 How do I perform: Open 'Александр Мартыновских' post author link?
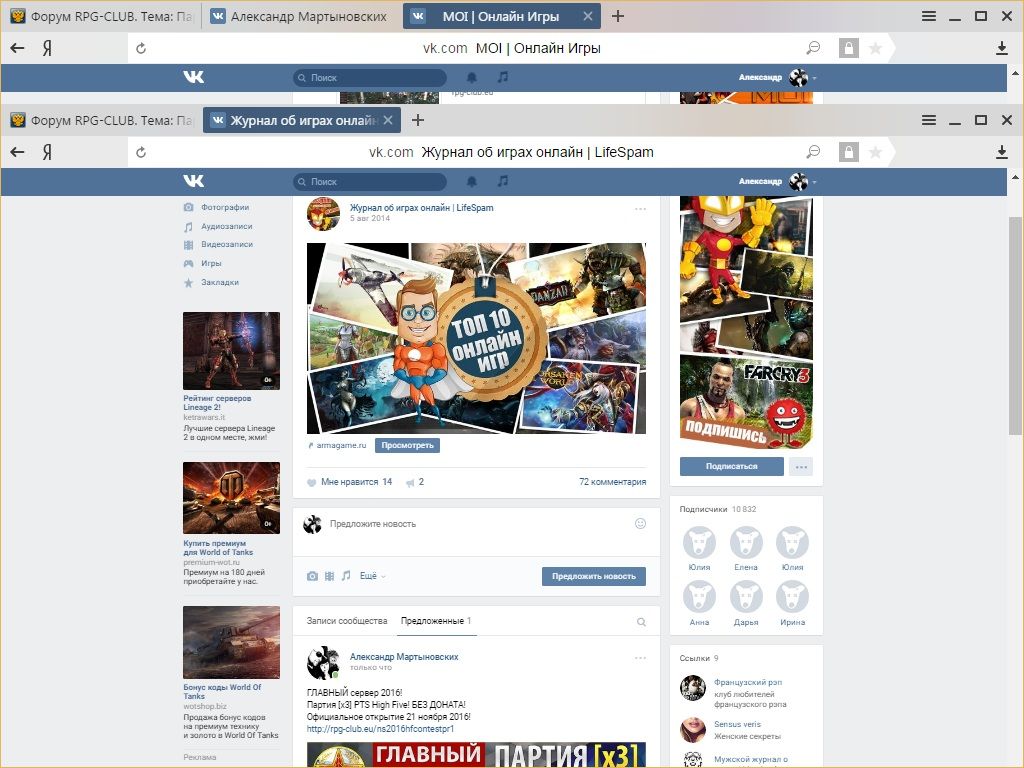pos(404,656)
